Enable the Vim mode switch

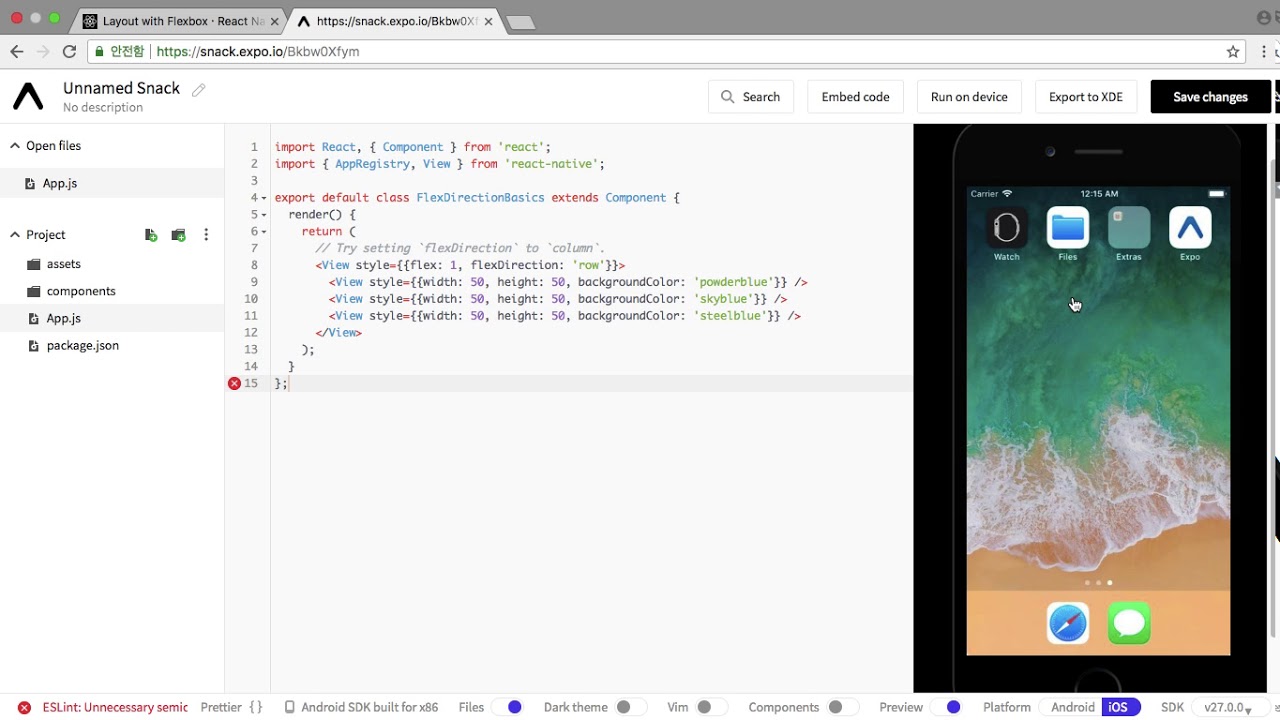[x=710, y=707]
